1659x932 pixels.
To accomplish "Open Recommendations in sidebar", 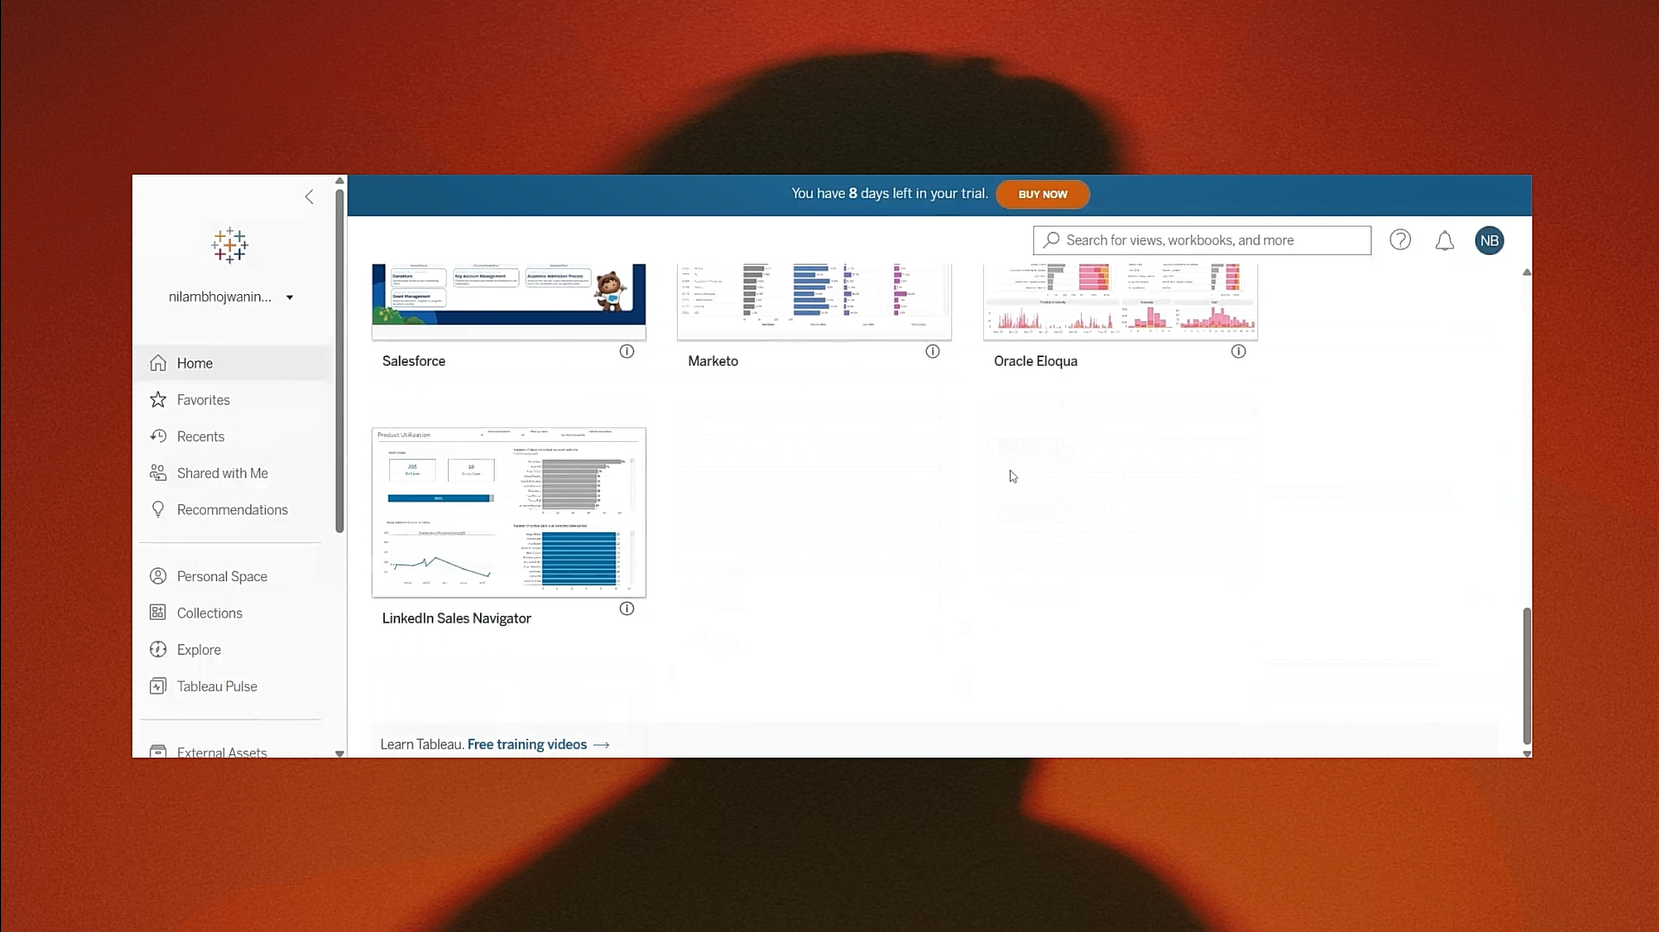I will pos(234,510).
